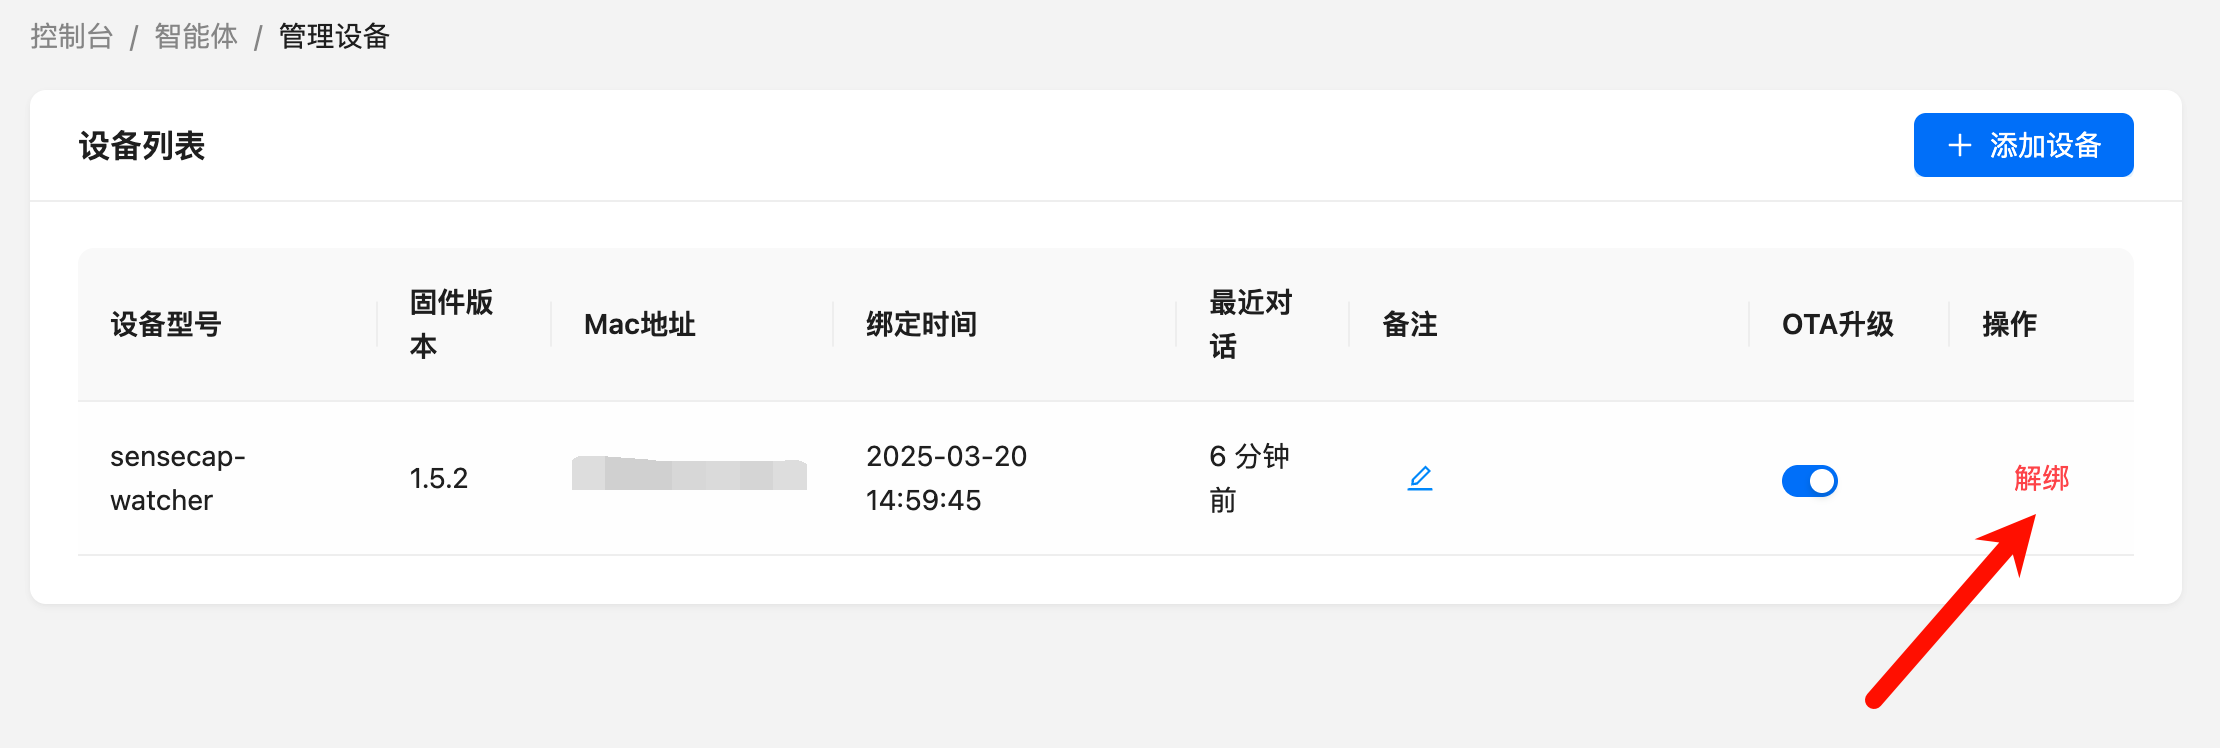Click the 操作 column header
The width and height of the screenshot is (2220, 748).
point(2009,324)
